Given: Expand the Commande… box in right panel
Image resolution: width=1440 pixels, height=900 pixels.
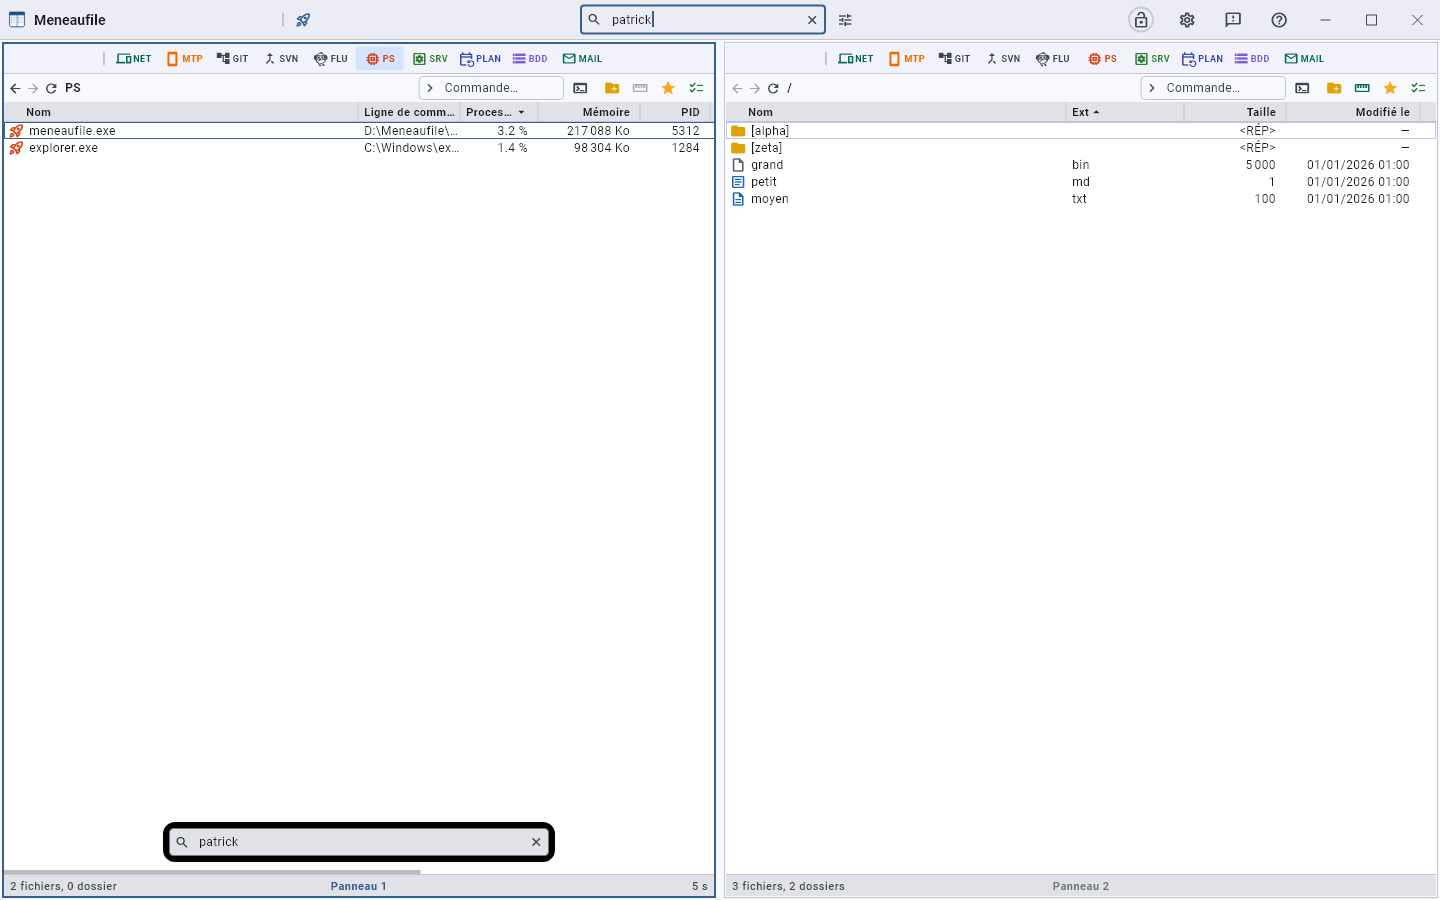Looking at the screenshot, I should coord(1213,88).
